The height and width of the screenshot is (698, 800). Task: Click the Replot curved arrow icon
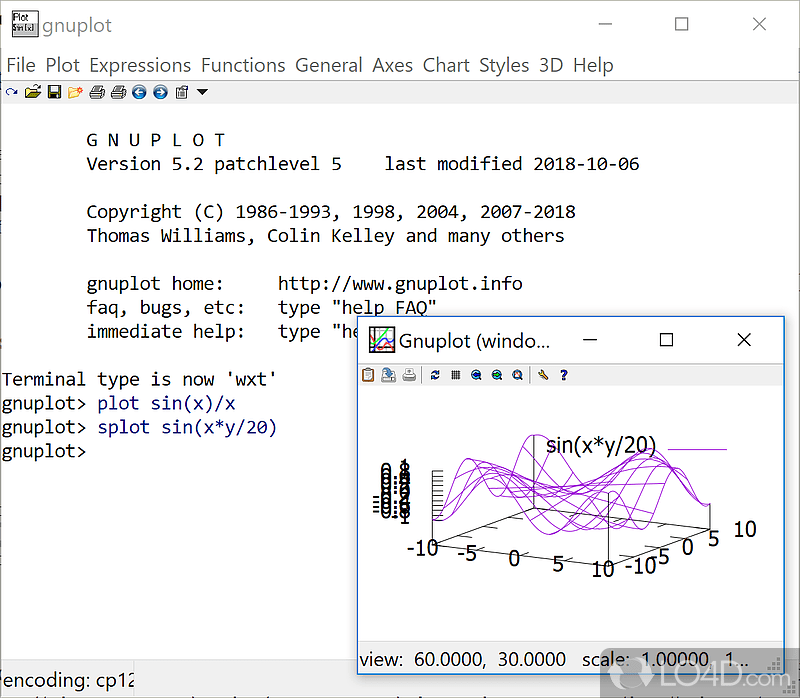11,92
